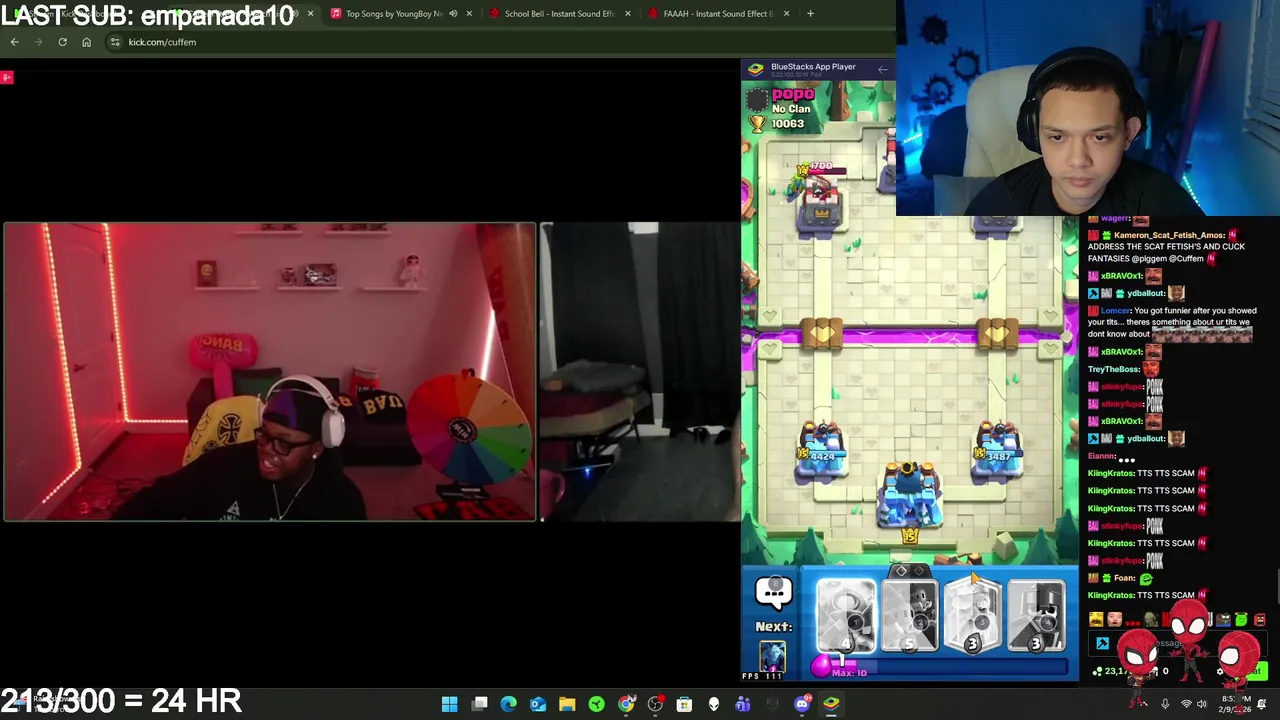Image resolution: width=1280 pixels, height=720 pixels.
Task: Open Eiannn username in chat
Action: click(x=1101, y=456)
